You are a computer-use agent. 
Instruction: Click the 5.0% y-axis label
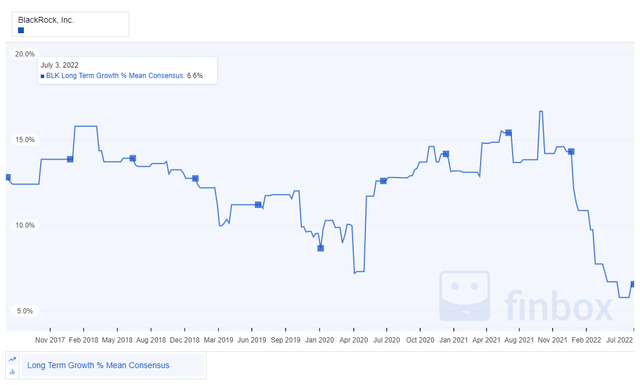pos(25,311)
